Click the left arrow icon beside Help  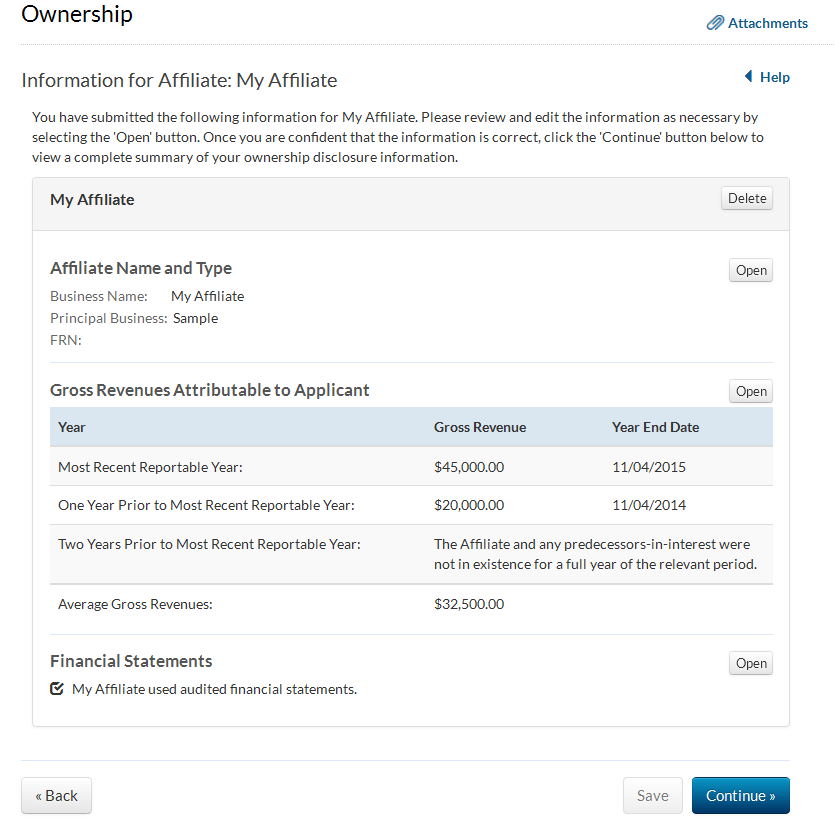[x=748, y=77]
